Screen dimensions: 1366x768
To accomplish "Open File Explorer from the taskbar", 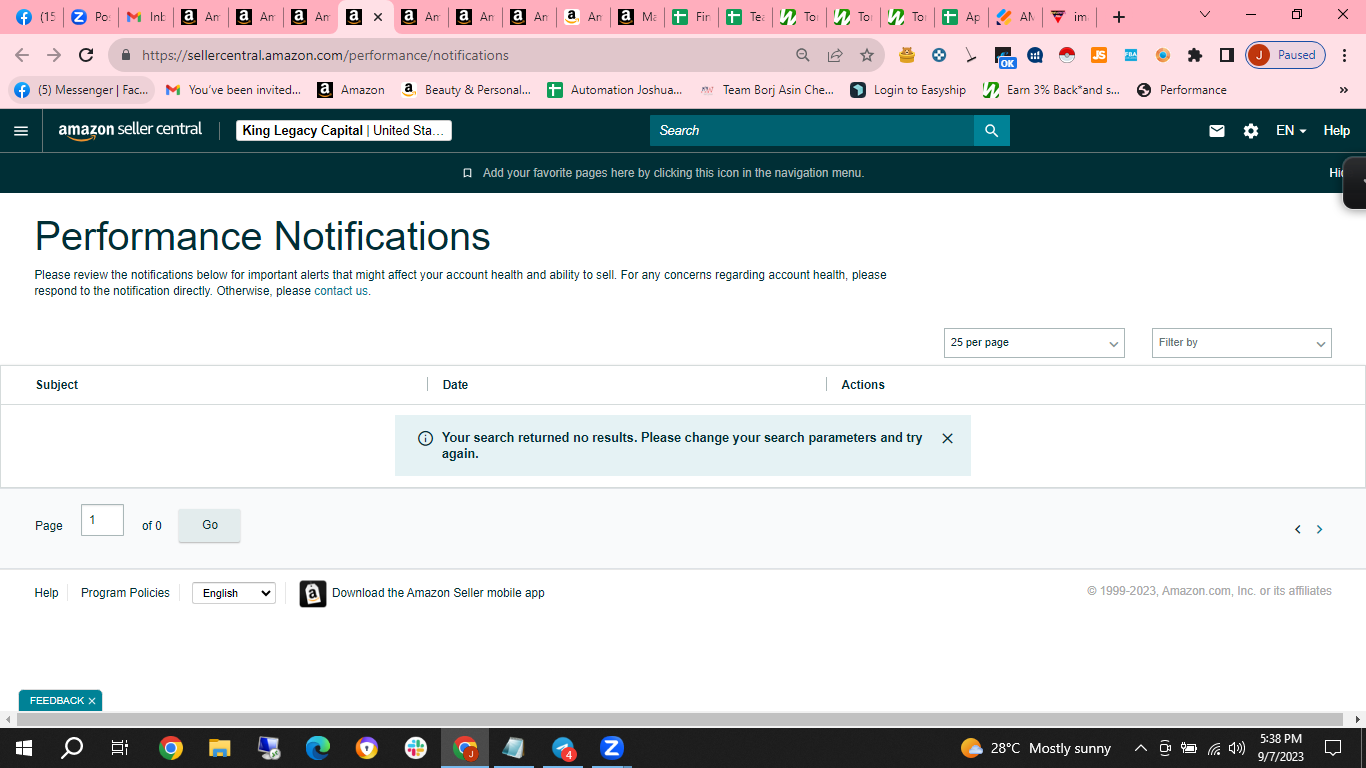I will click(x=220, y=748).
